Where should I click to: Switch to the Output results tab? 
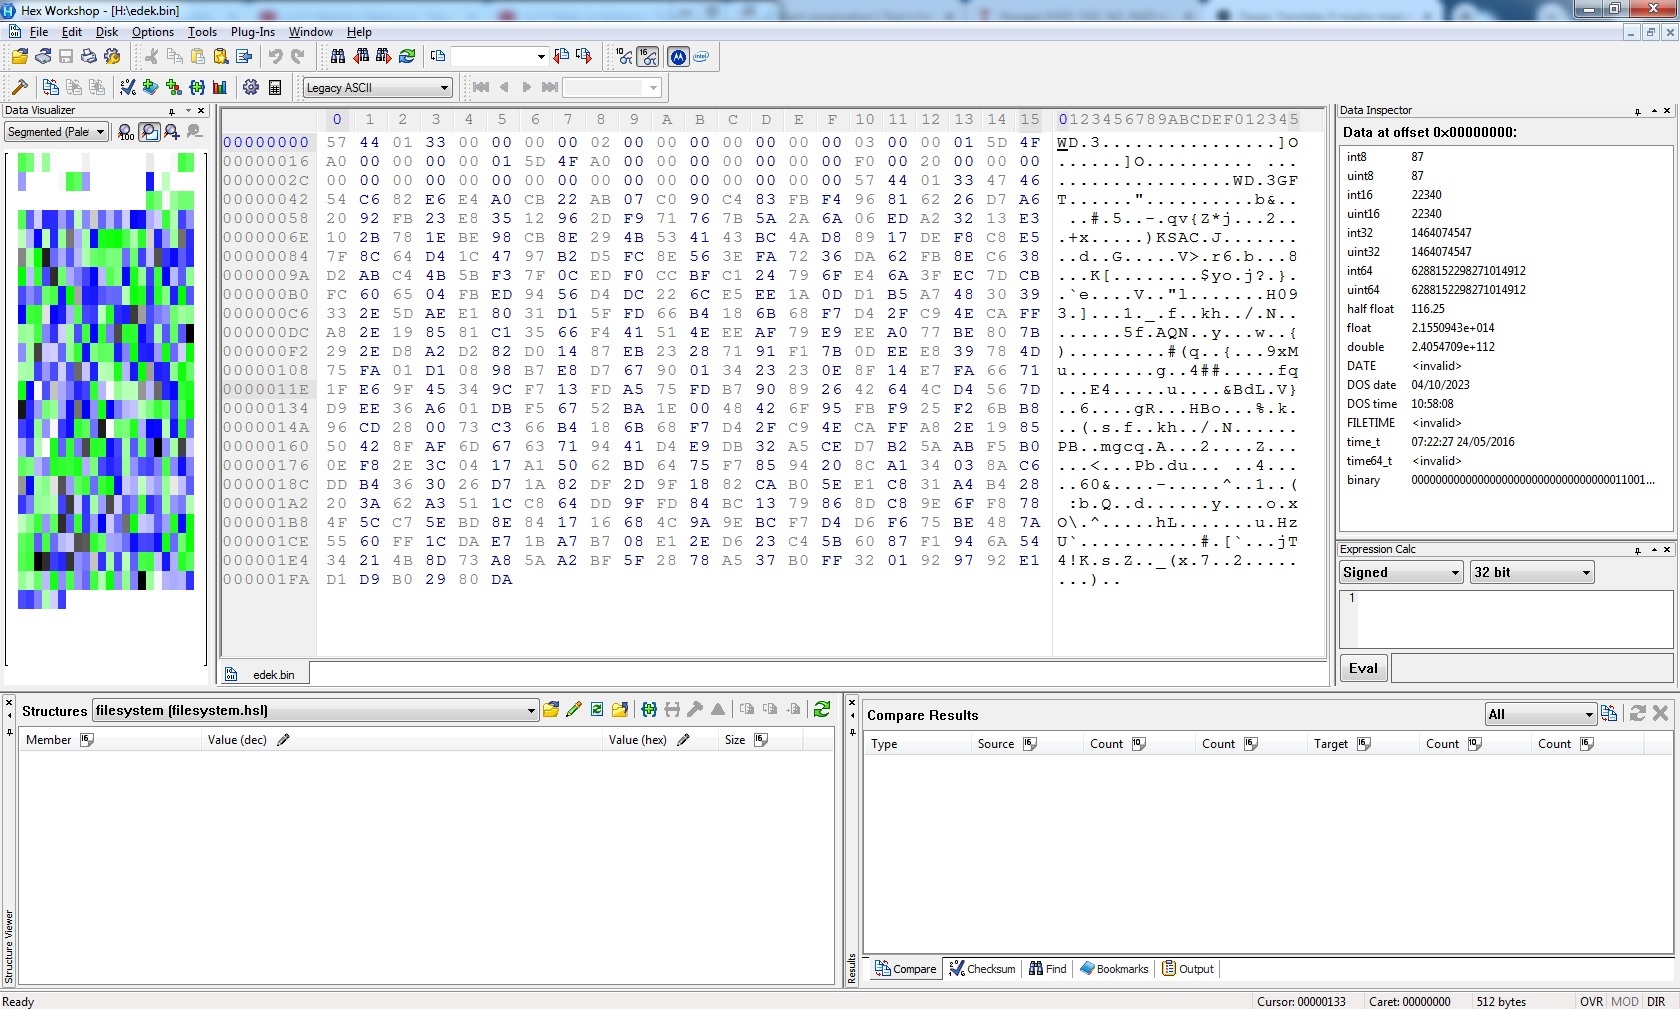(1187, 969)
